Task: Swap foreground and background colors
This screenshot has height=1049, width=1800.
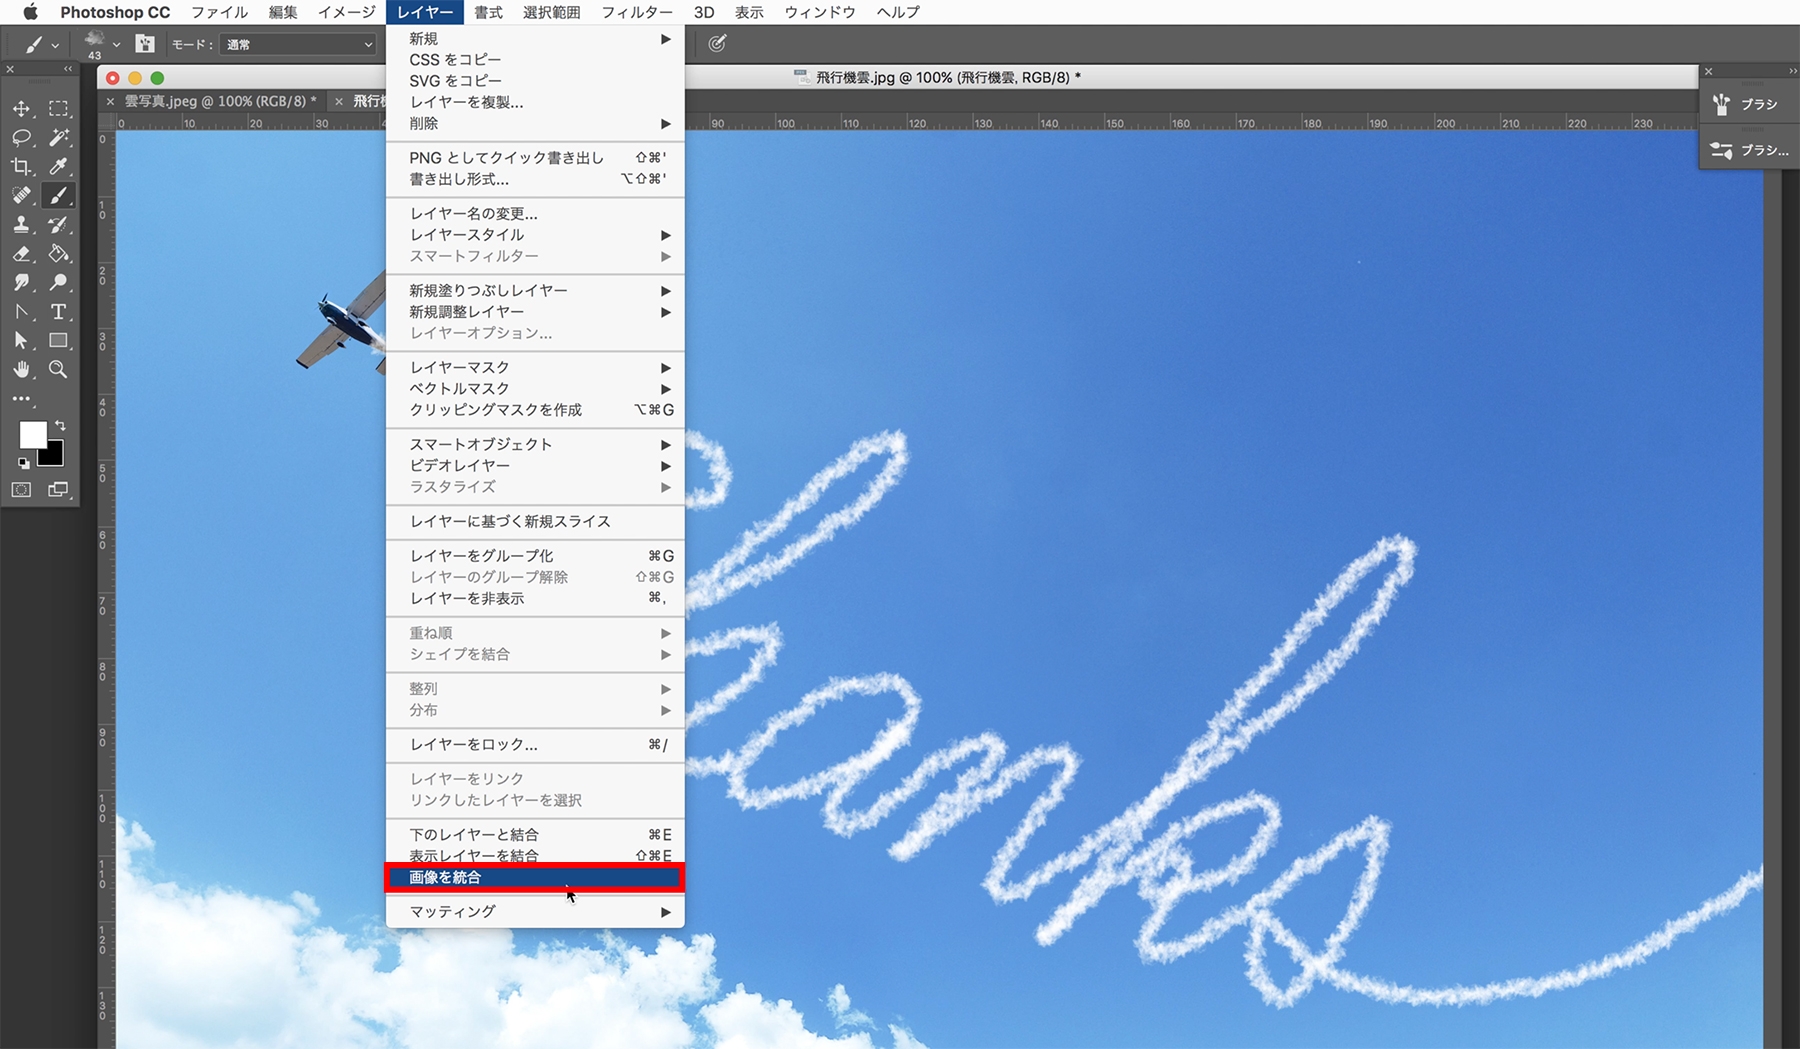Action: point(60,425)
